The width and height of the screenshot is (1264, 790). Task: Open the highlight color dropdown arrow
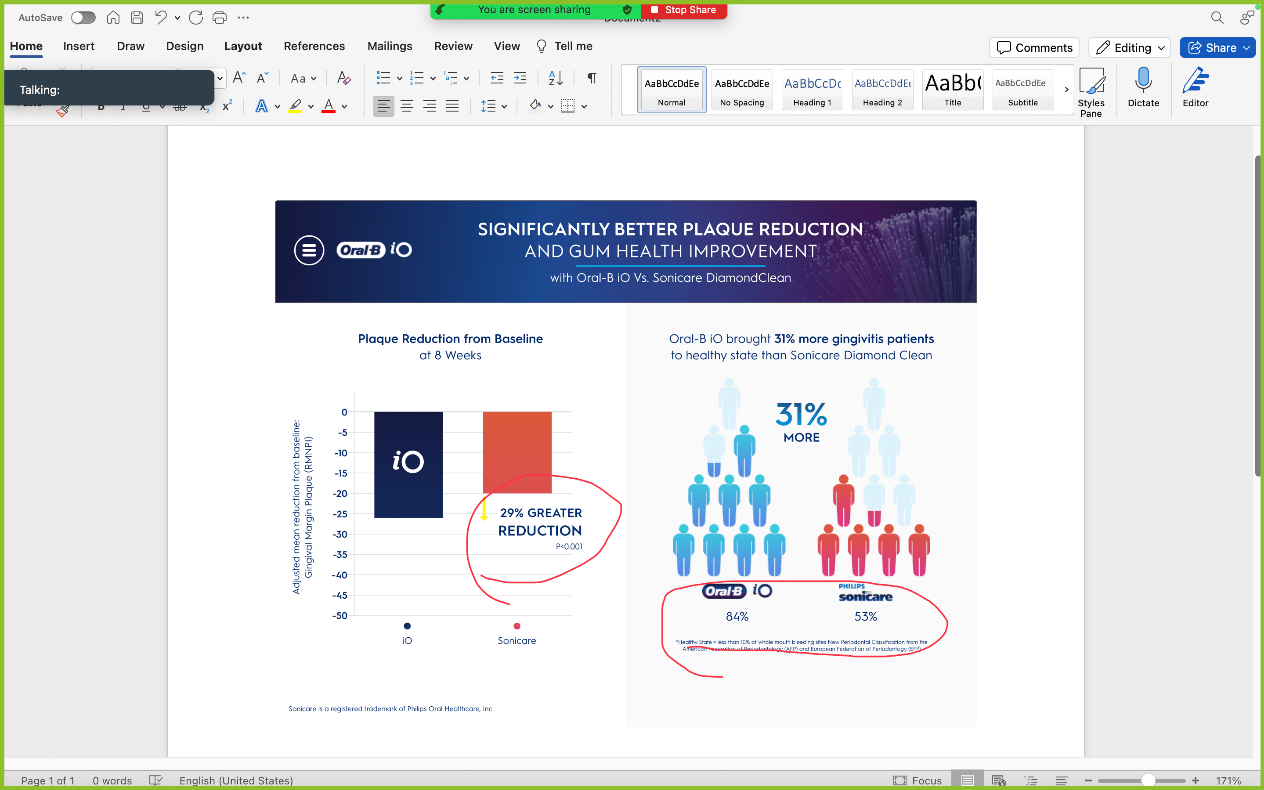(x=311, y=106)
